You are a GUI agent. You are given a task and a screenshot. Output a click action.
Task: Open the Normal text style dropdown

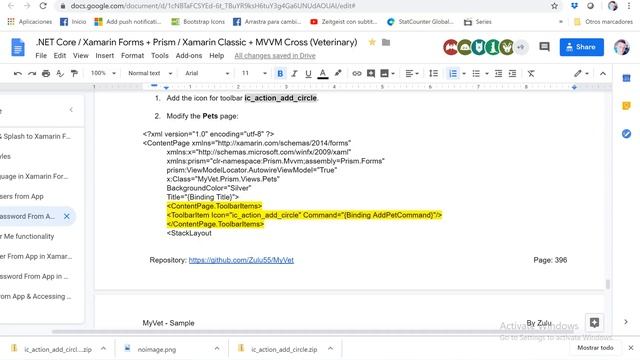[150, 73]
